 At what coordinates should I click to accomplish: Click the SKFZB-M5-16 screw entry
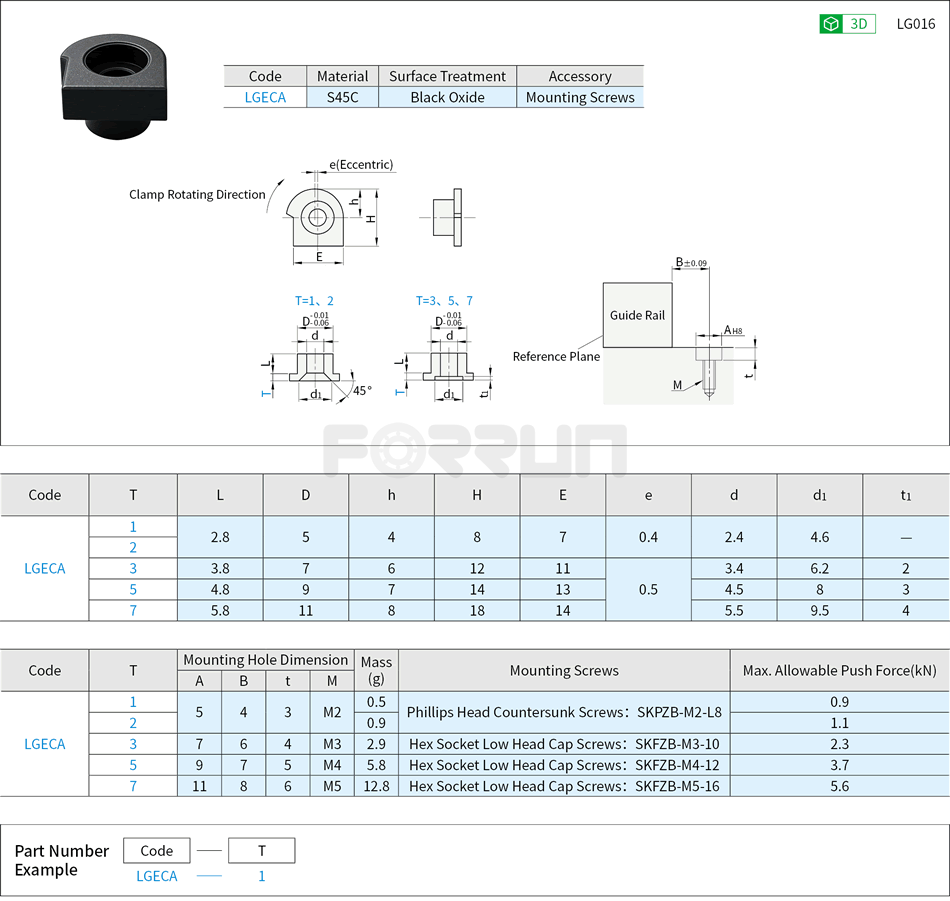(x=564, y=786)
